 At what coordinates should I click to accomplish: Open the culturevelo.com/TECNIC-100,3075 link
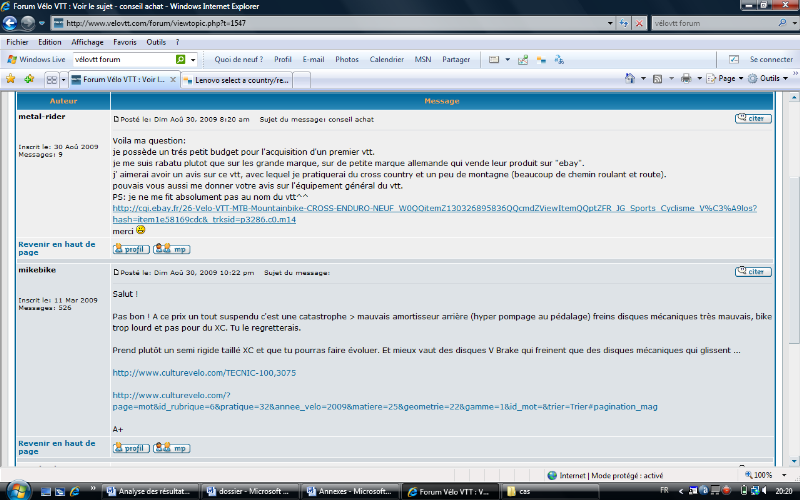click(x=204, y=373)
